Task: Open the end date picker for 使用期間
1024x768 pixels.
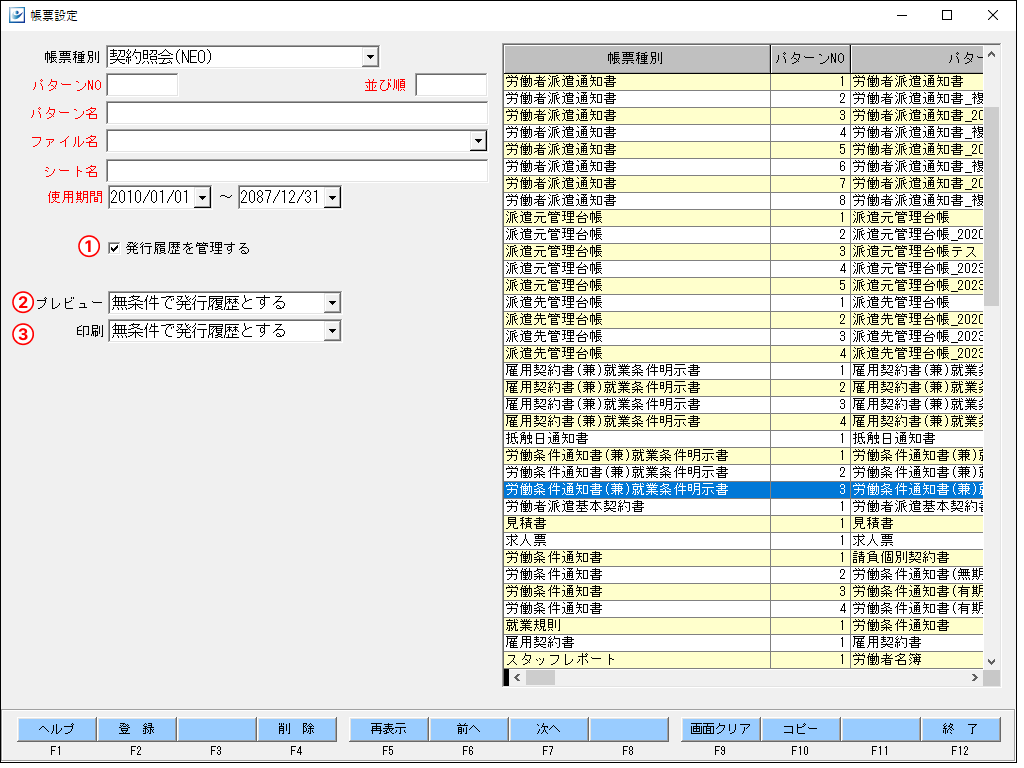Action: click(332, 198)
